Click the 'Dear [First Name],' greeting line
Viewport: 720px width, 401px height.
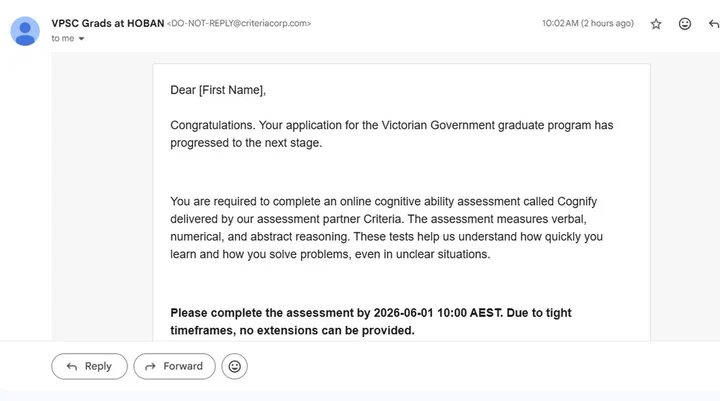pos(218,90)
